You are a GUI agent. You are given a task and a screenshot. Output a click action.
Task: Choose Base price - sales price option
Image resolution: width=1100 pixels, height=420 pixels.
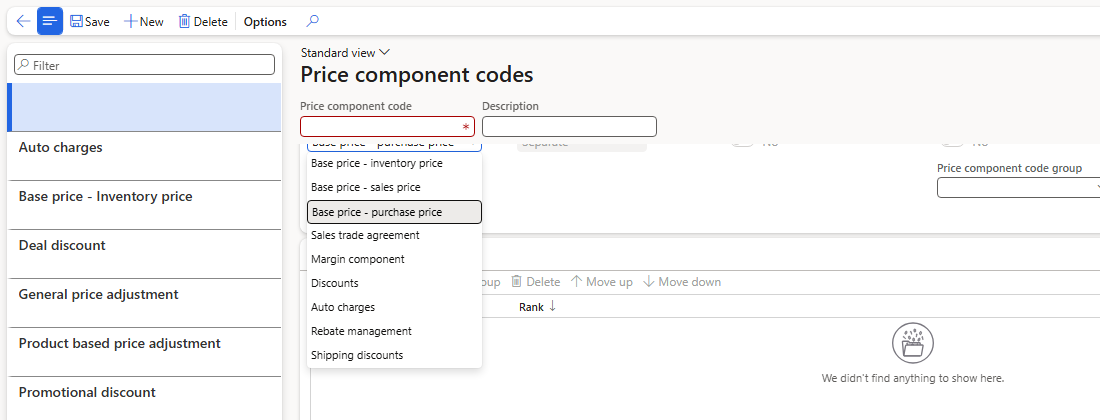click(x=394, y=188)
